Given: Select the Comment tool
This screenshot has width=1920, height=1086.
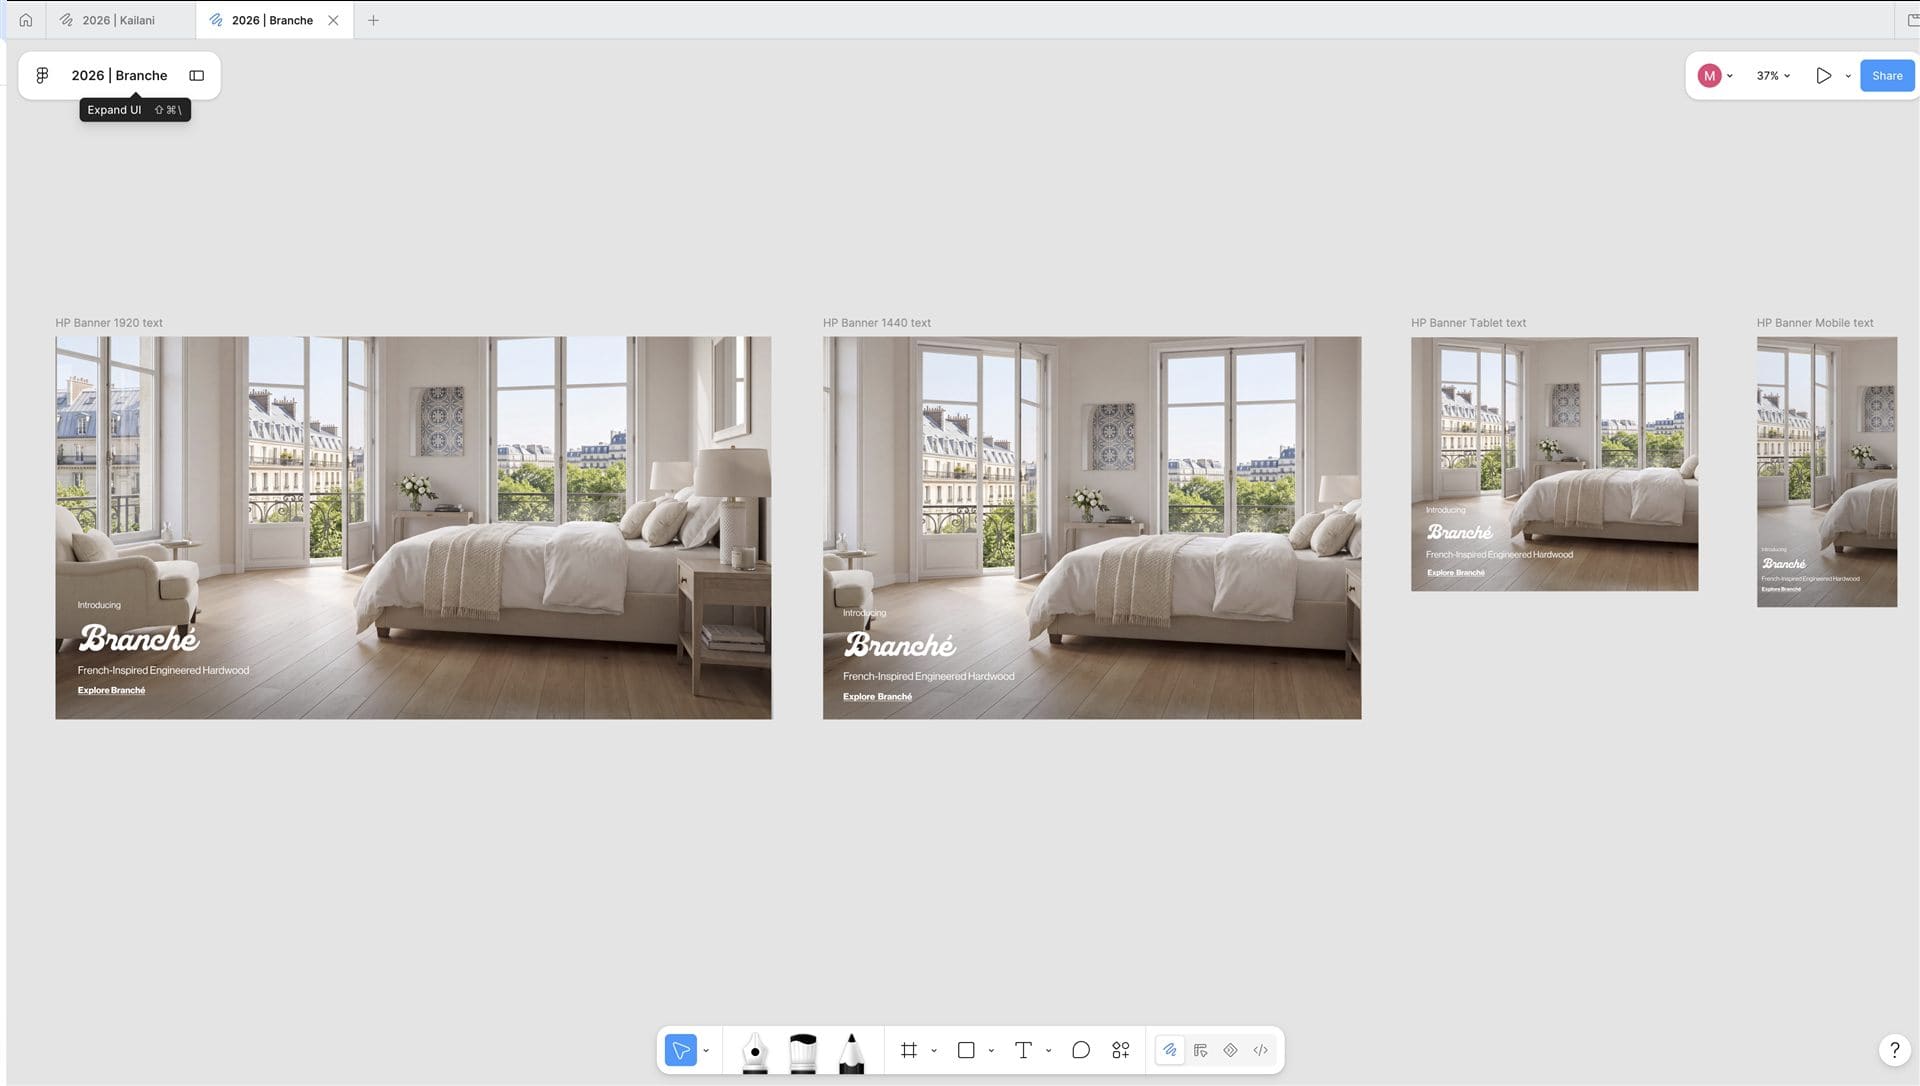Looking at the screenshot, I should (x=1081, y=1050).
